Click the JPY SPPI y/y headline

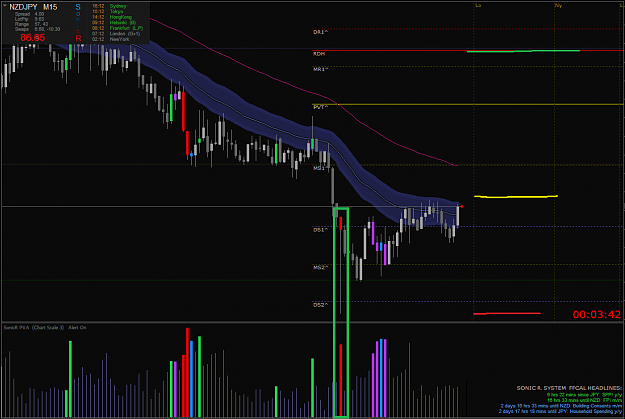click(x=584, y=395)
